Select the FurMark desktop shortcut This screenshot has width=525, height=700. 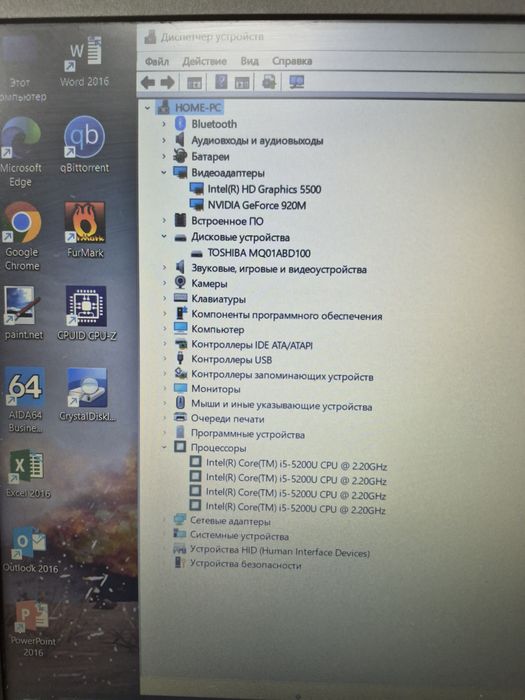[x=85, y=230]
